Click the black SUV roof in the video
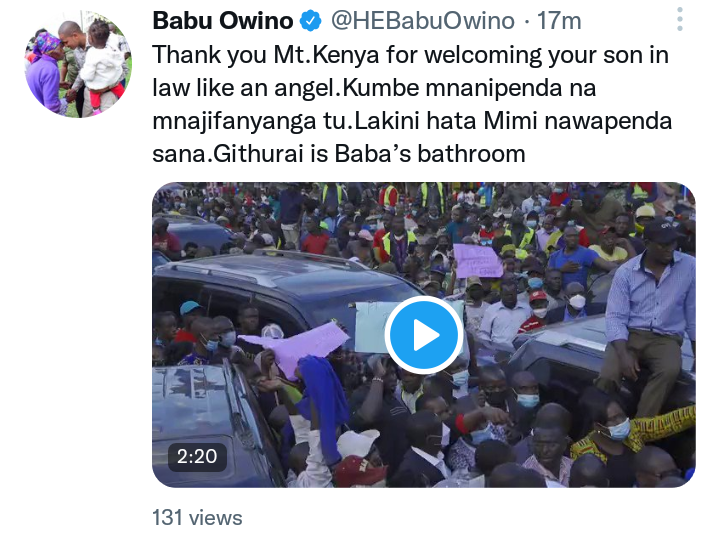Viewport: 720px width, 553px height. 276,271
